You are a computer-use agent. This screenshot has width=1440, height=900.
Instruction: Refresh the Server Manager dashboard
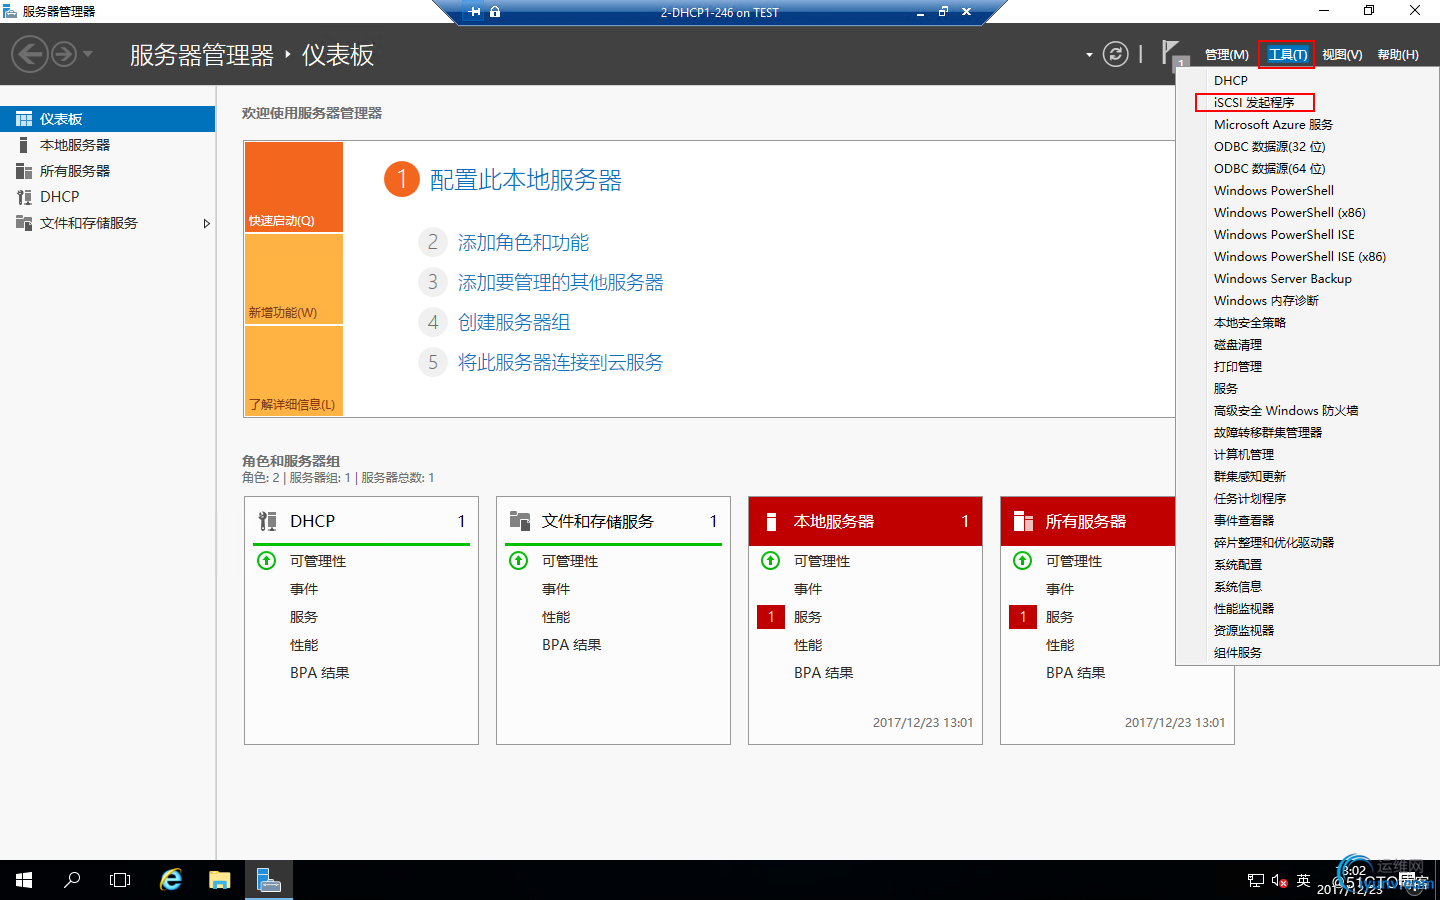point(1115,54)
